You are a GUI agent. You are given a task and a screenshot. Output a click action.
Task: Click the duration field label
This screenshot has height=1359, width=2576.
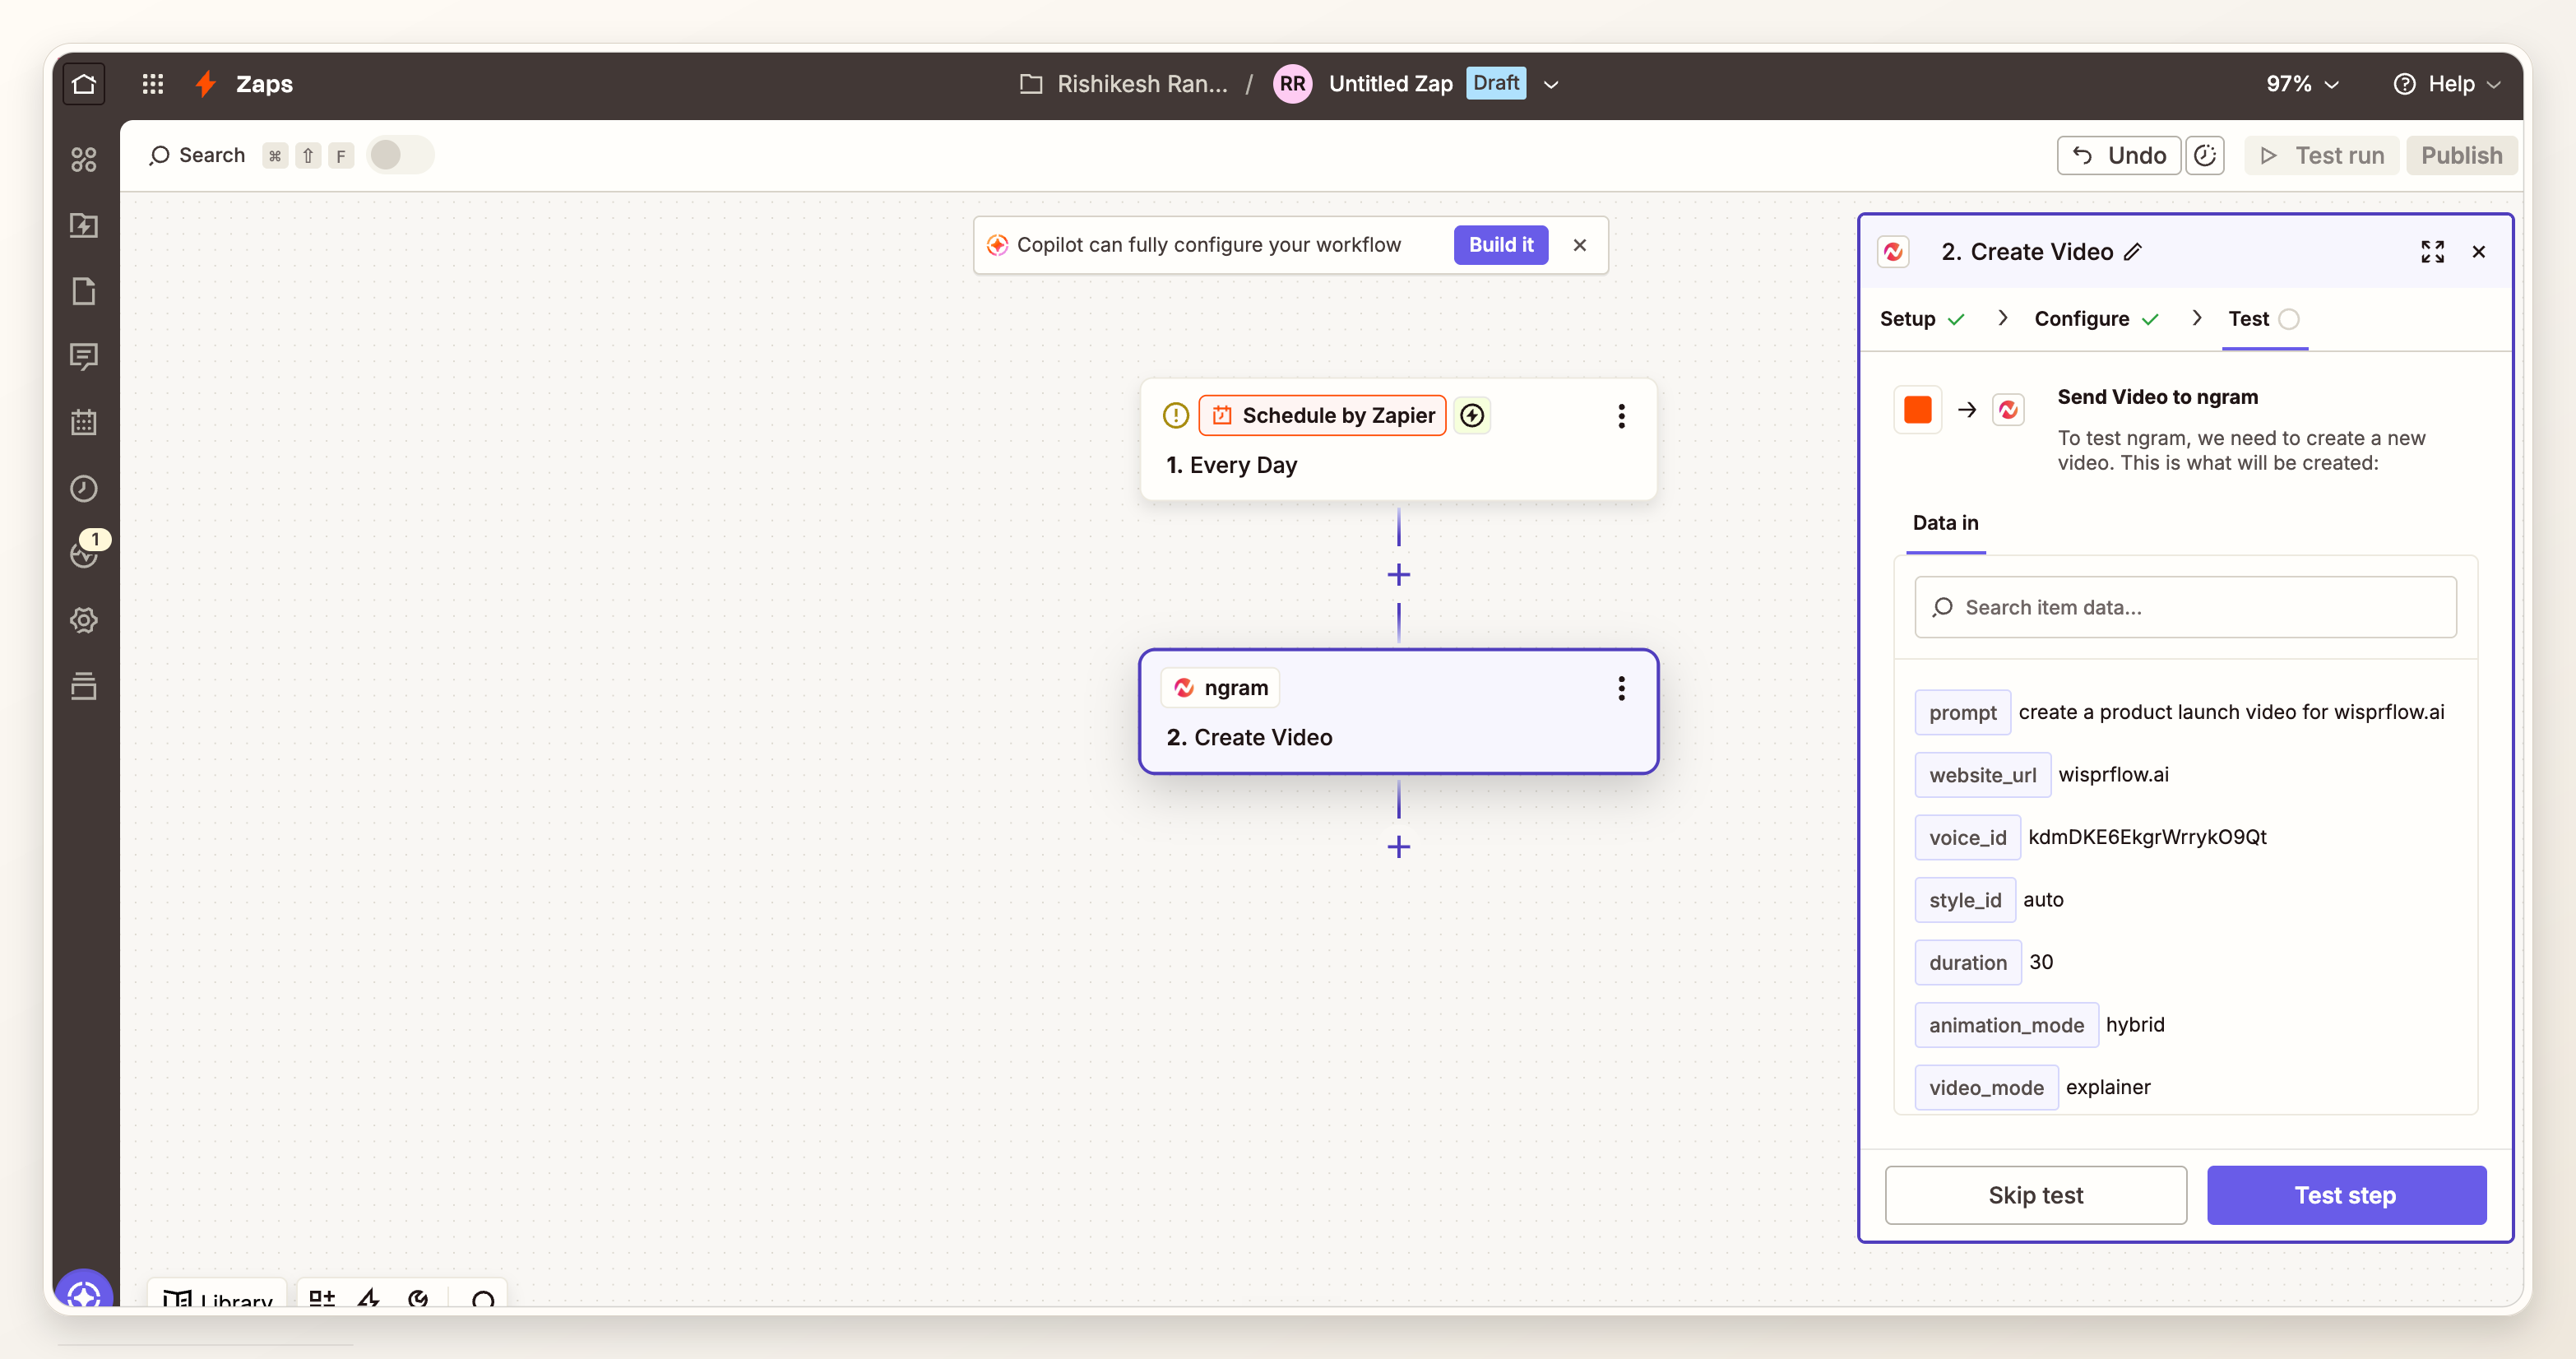coord(1967,963)
